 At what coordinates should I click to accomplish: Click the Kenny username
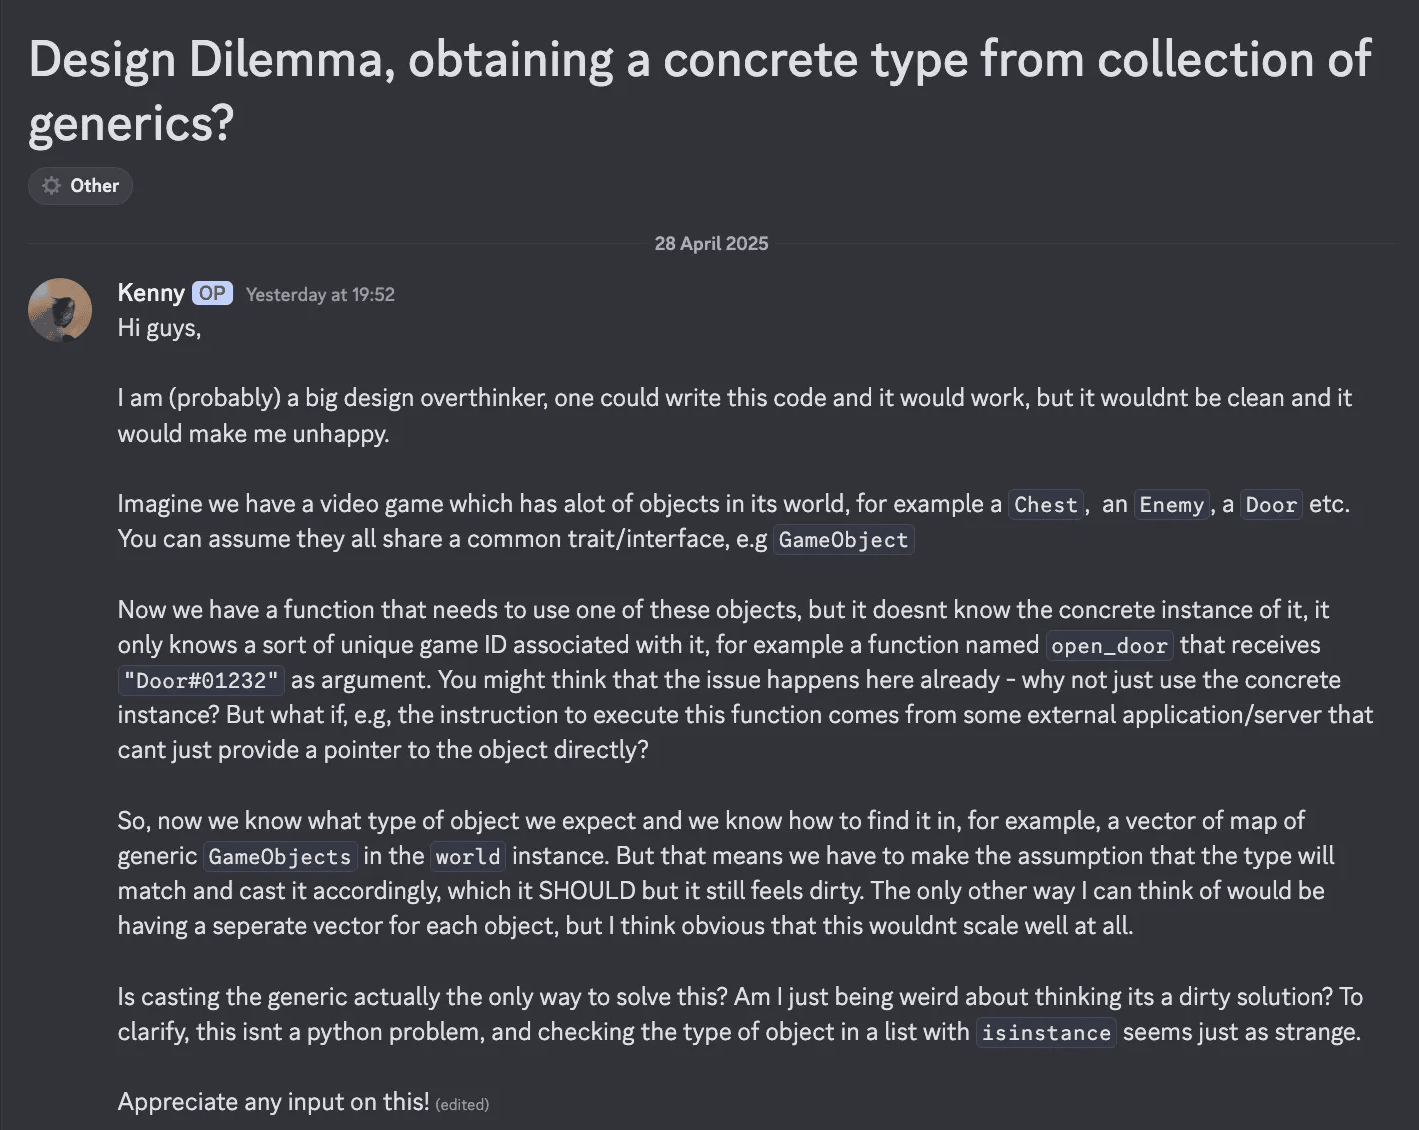(151, 293)
